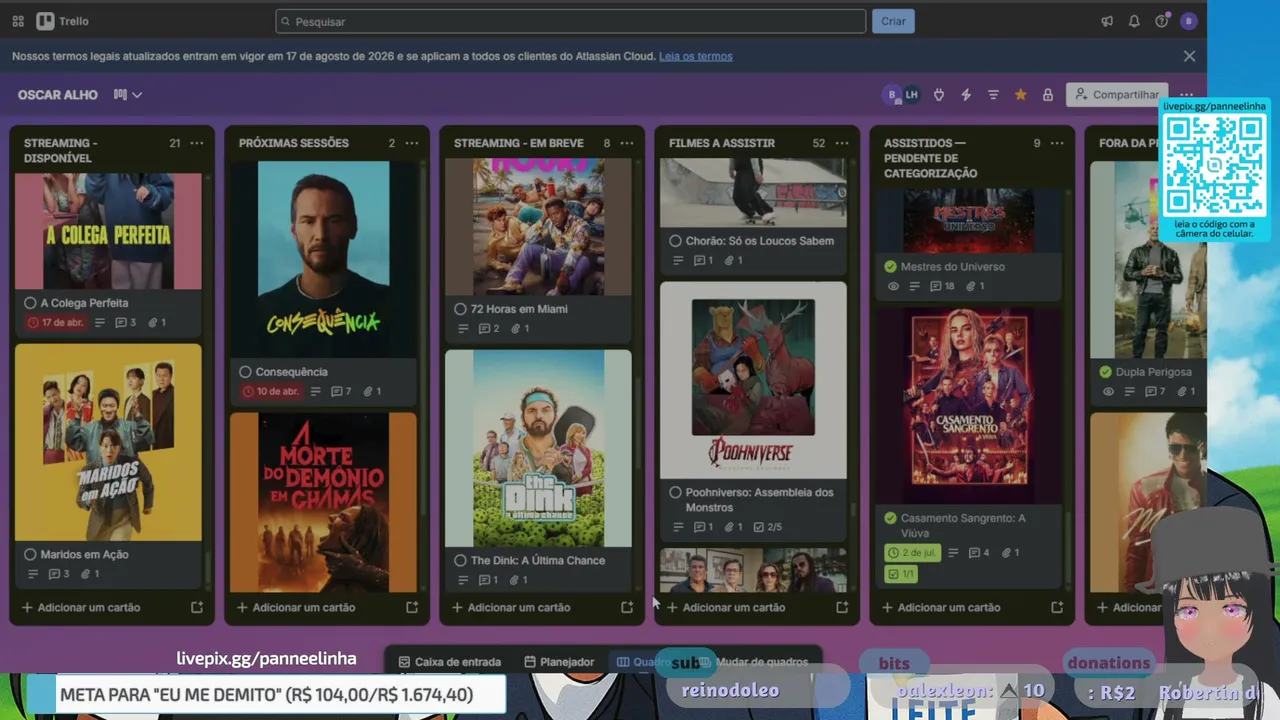Mark 72 Horas em Miami as complete
This screenshot has height=720, width=1280.
[460, 309]
